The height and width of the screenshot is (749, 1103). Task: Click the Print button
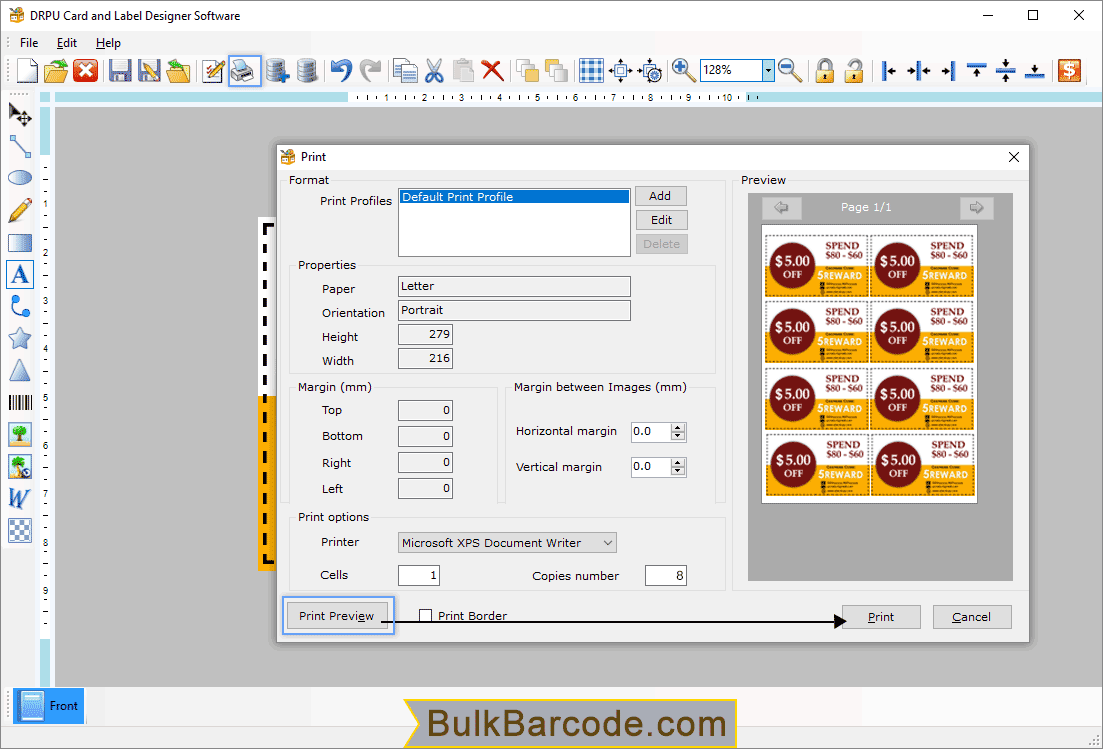[x=881, y=617]
